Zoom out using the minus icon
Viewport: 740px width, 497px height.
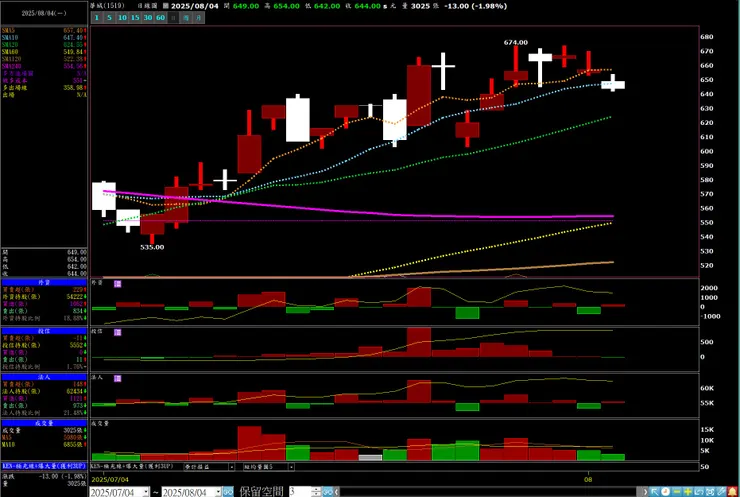pyautogui.click(x=677, y=492)
